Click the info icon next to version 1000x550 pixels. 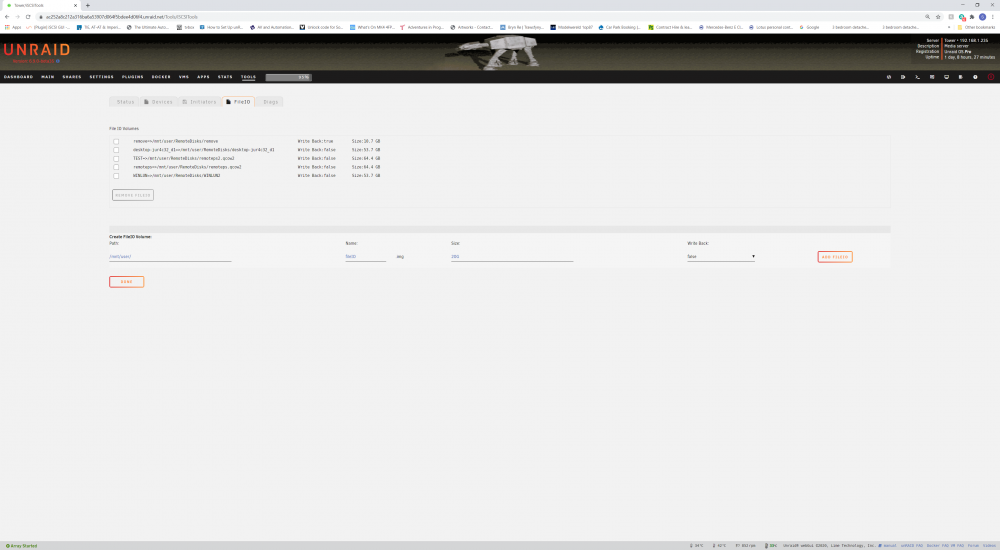(58, 61)
